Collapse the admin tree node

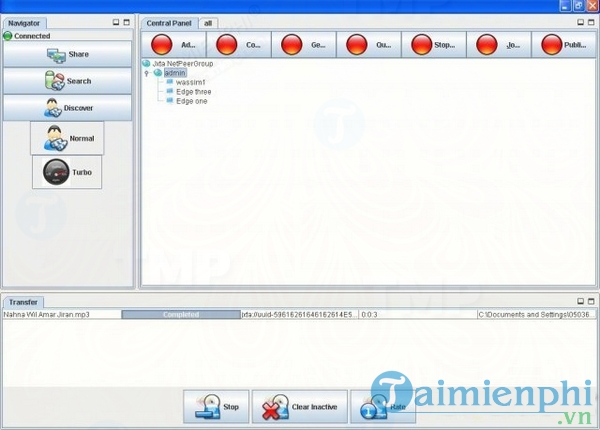click(x=147, y=73)
